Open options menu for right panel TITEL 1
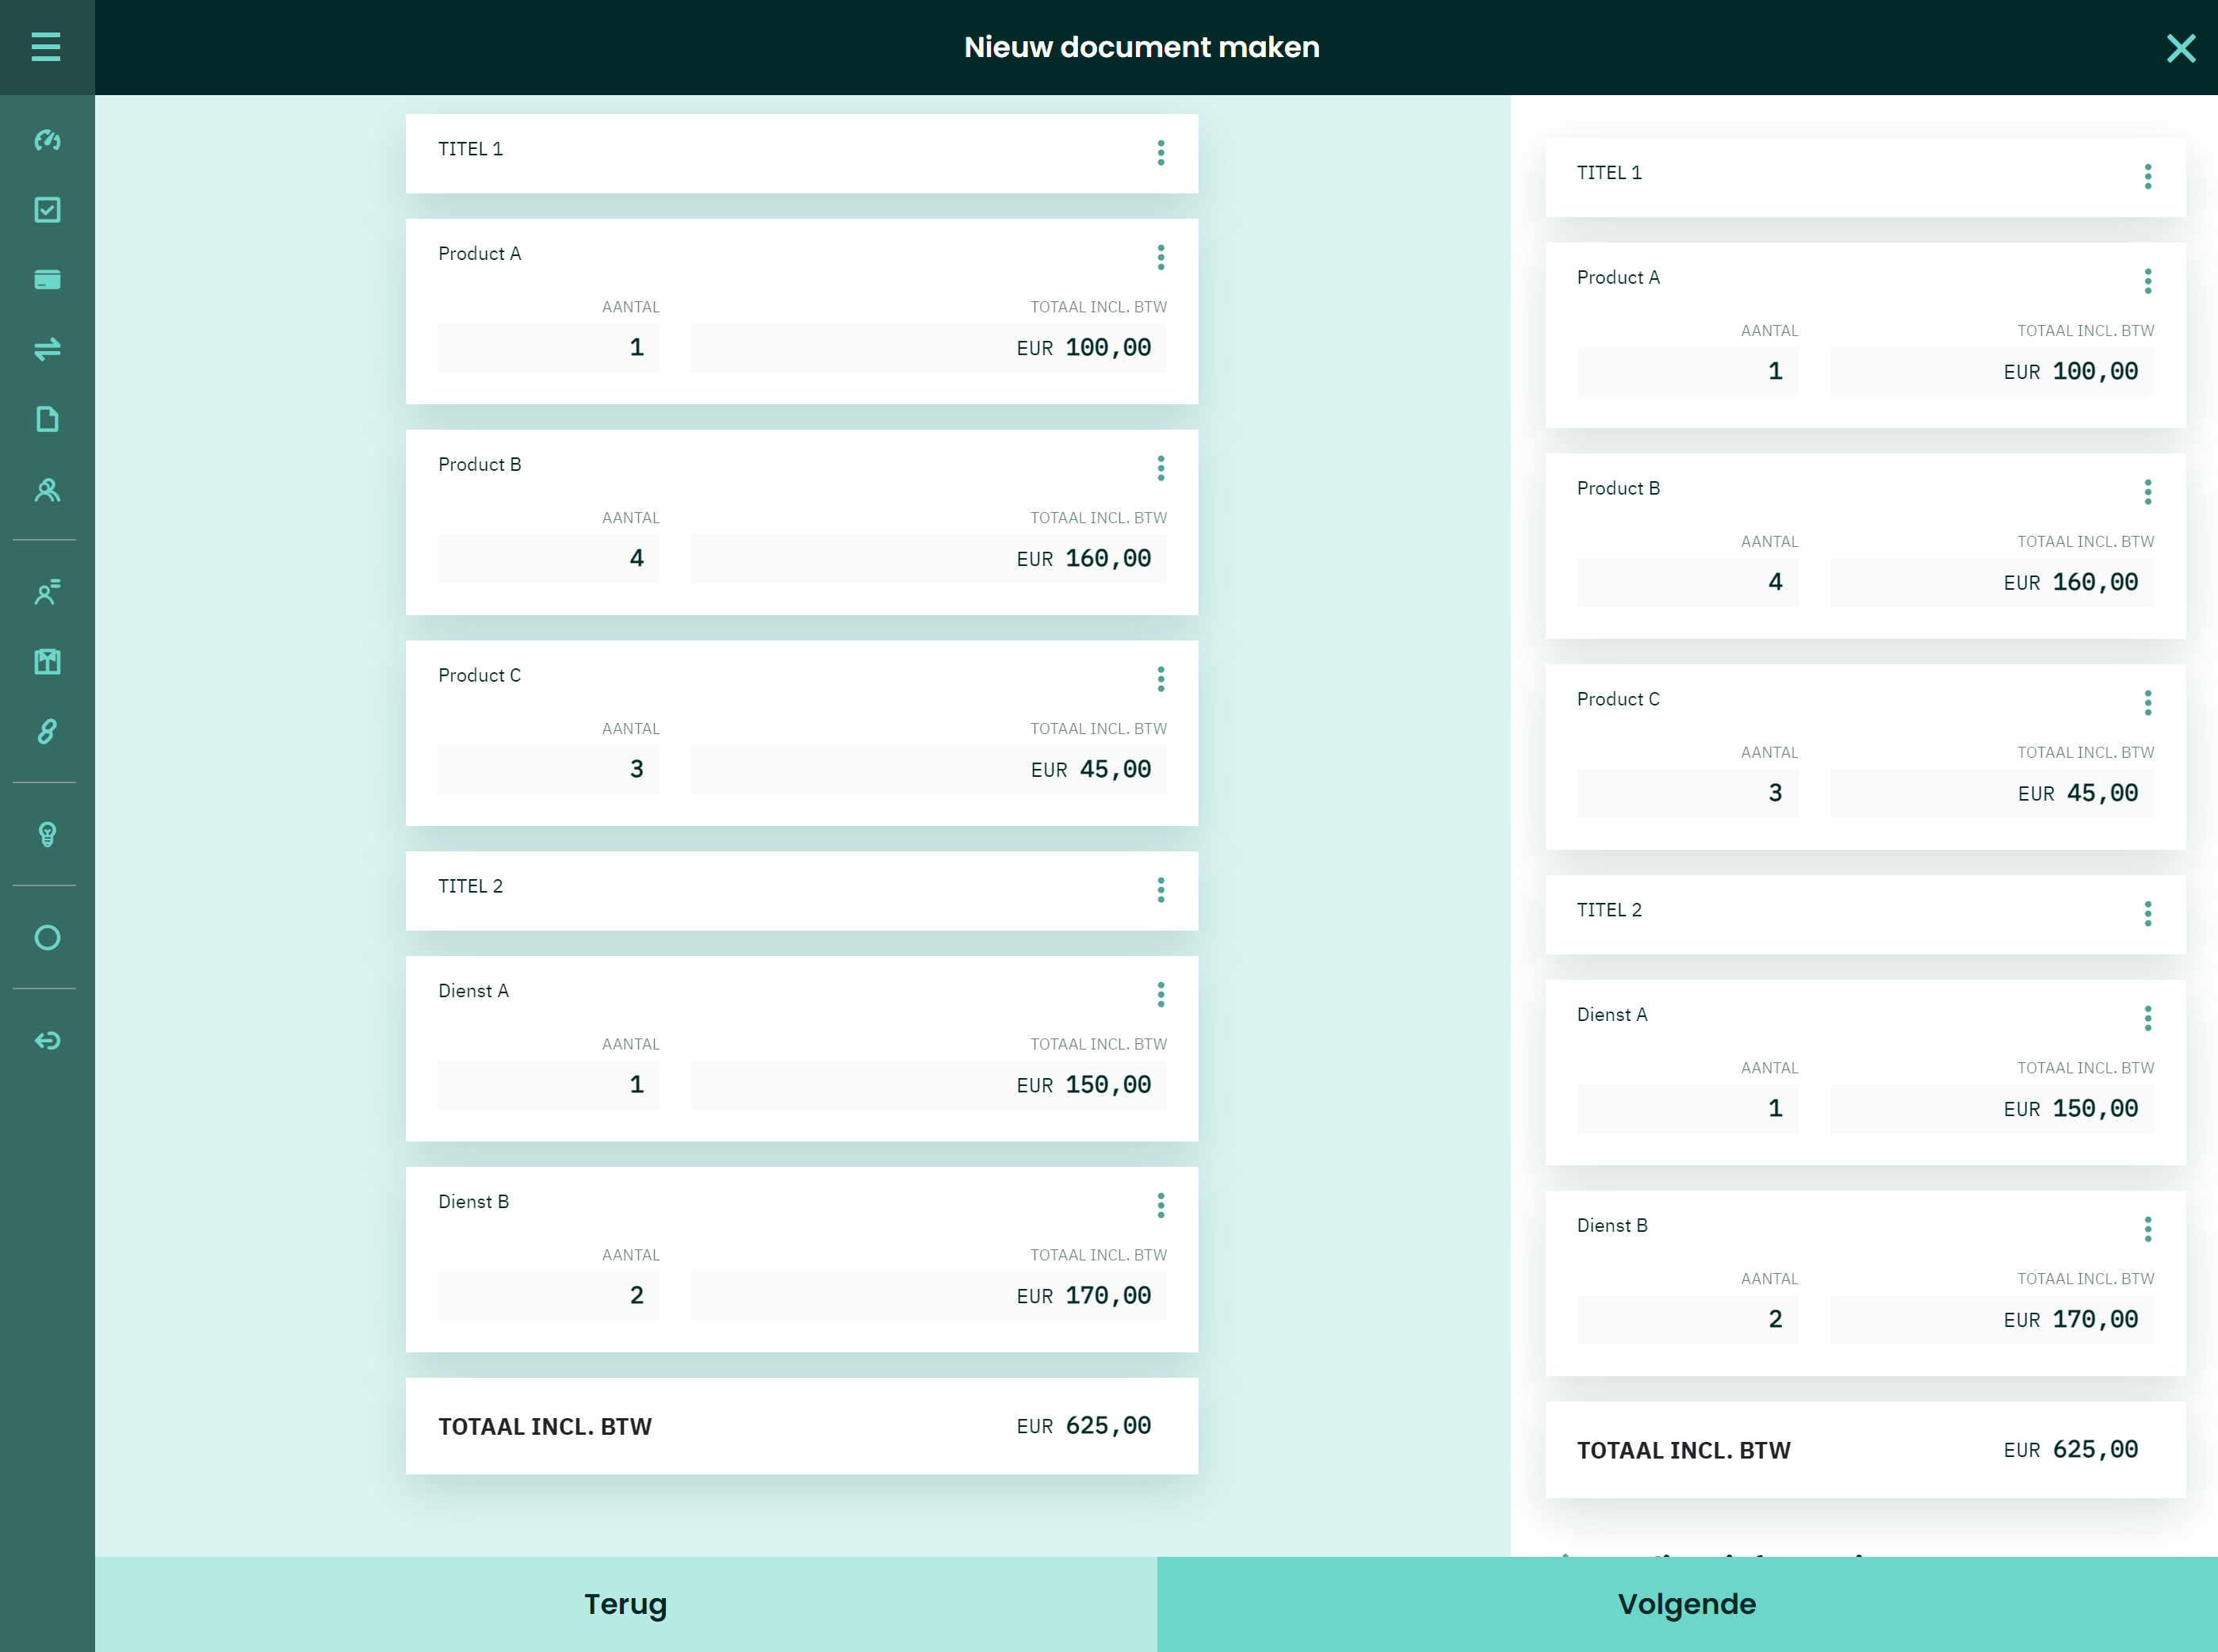The image size is (2218, 1652). coord(2147,177)
